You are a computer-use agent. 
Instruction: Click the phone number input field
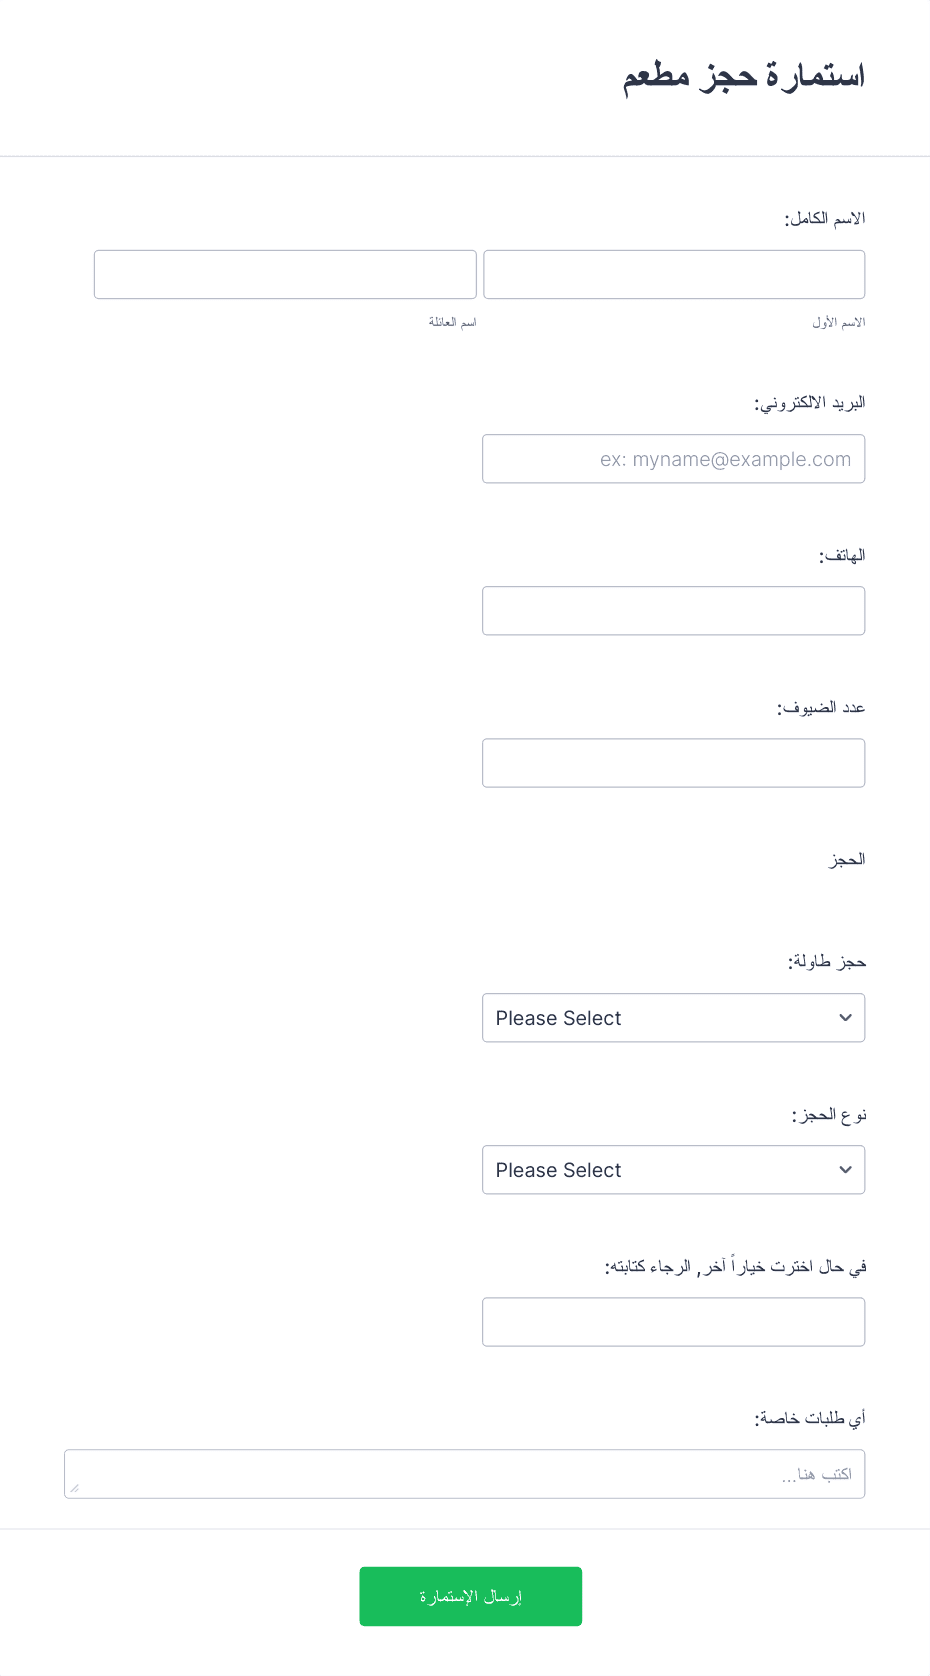tap(674, 611)
